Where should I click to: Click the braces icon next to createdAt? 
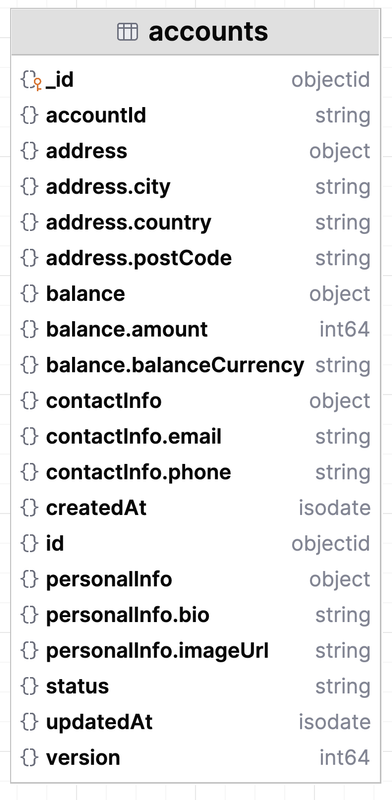[x=30, y=508]
